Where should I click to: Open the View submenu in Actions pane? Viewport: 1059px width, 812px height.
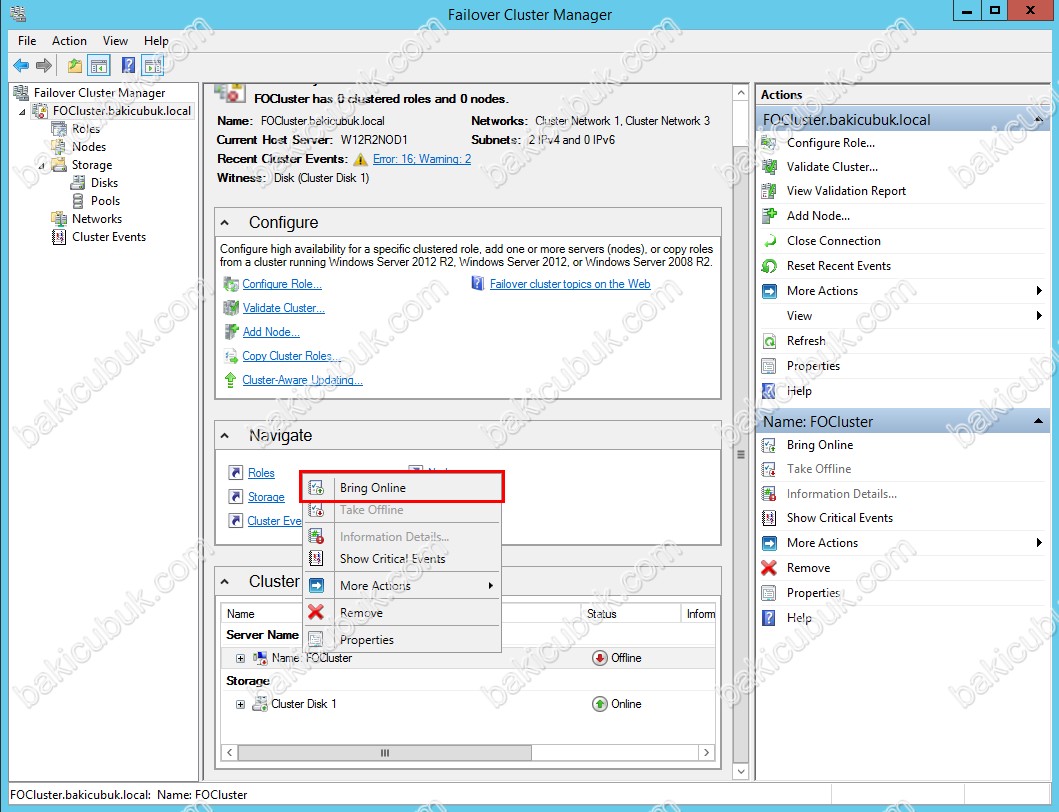coord(902,316)
